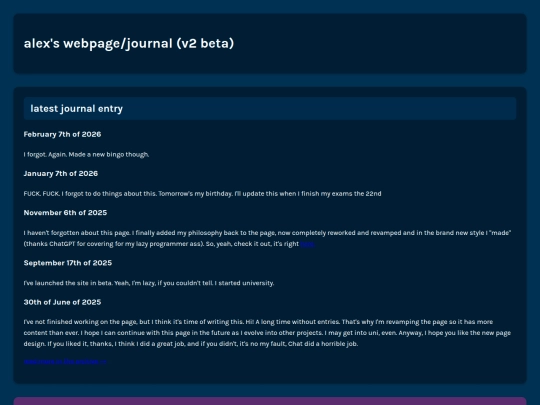Click the paragraph starting 'I haven't forgotten about this page'

coord(267,238)
